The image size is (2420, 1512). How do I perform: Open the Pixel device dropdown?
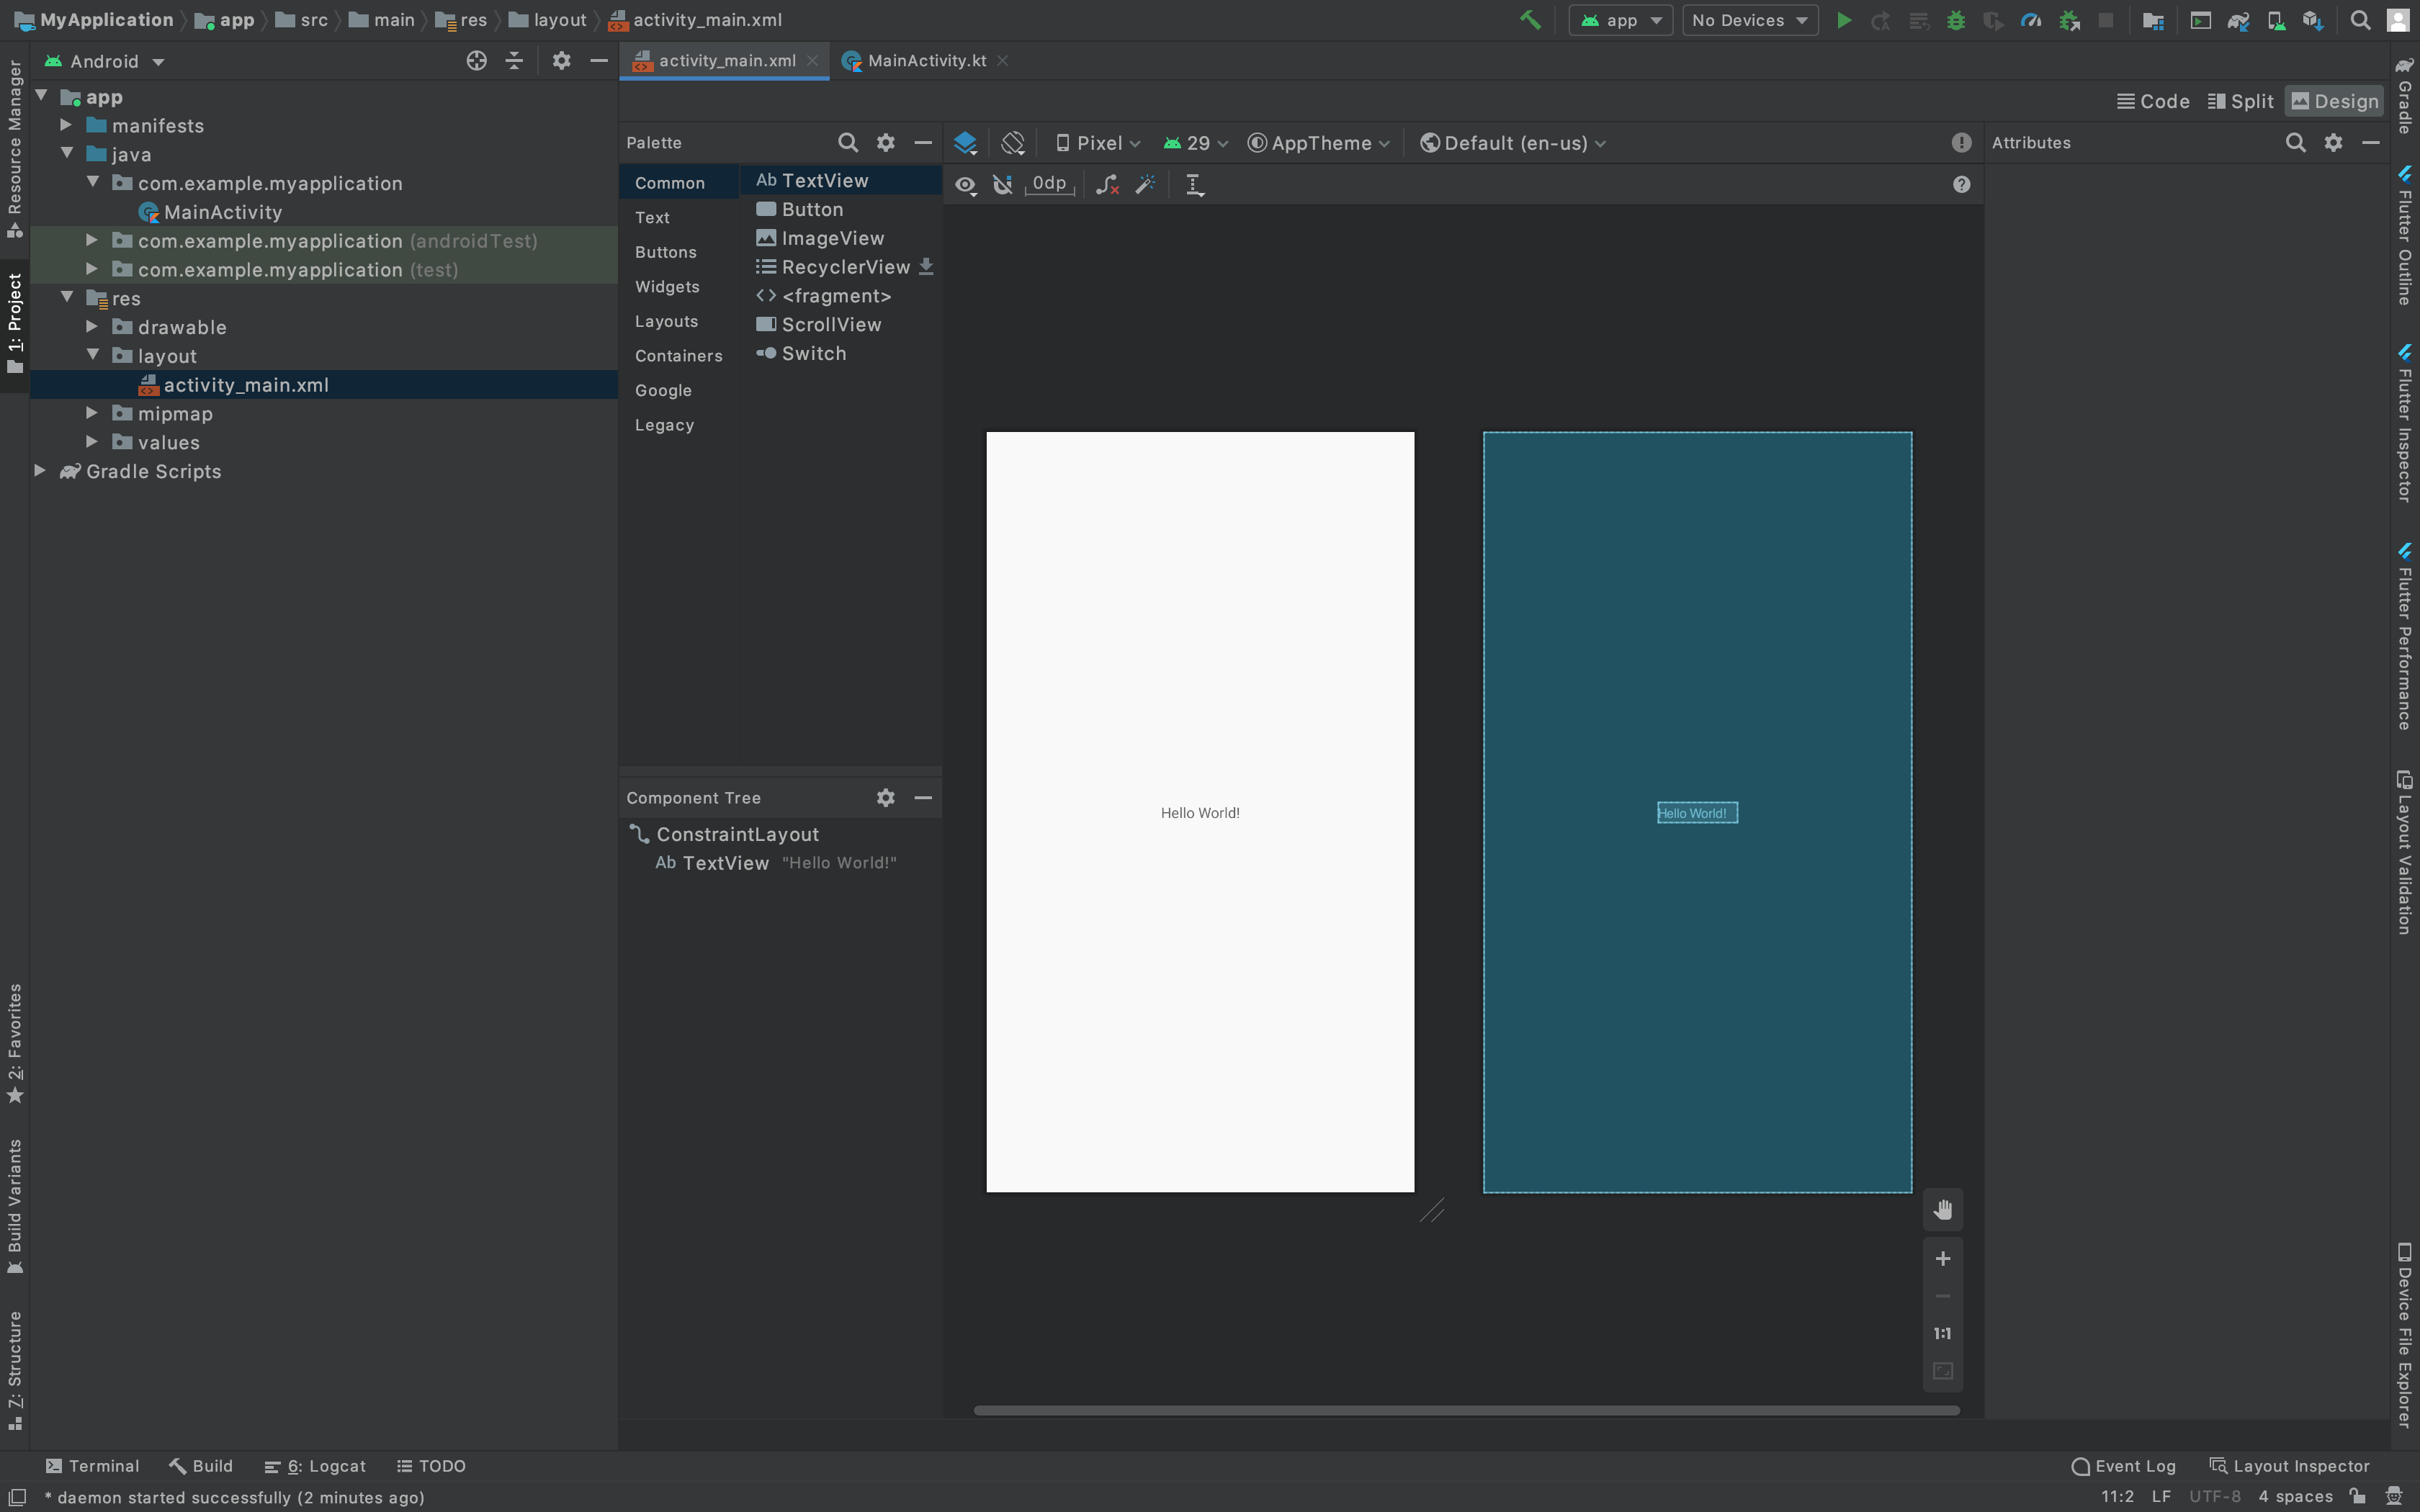click(1098, 143)
